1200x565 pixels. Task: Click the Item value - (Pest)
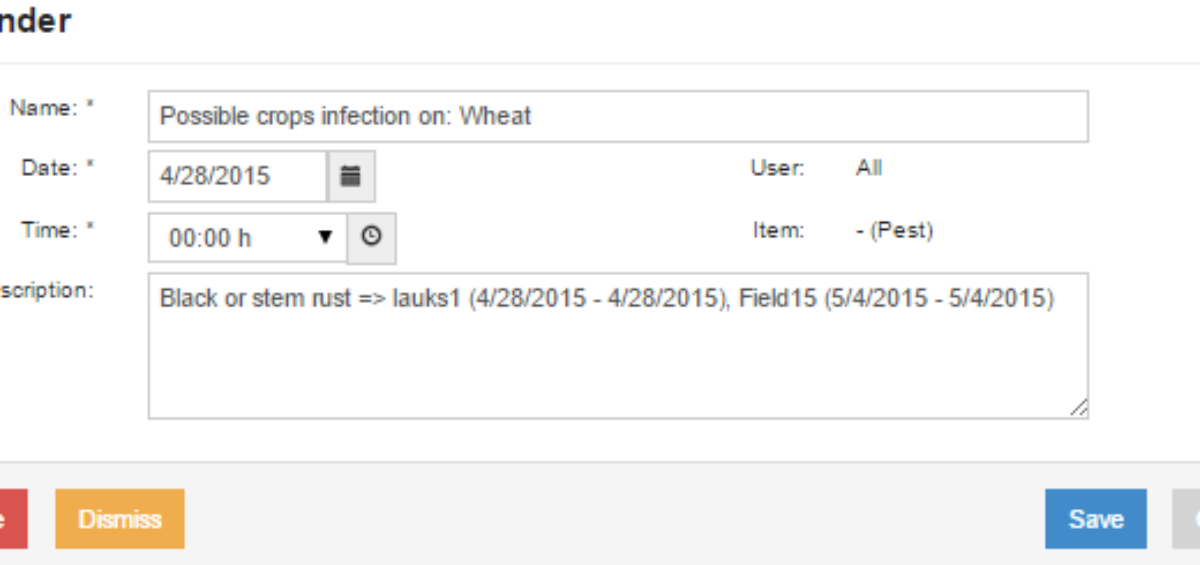pyautogui.click(x=894, y=230)
